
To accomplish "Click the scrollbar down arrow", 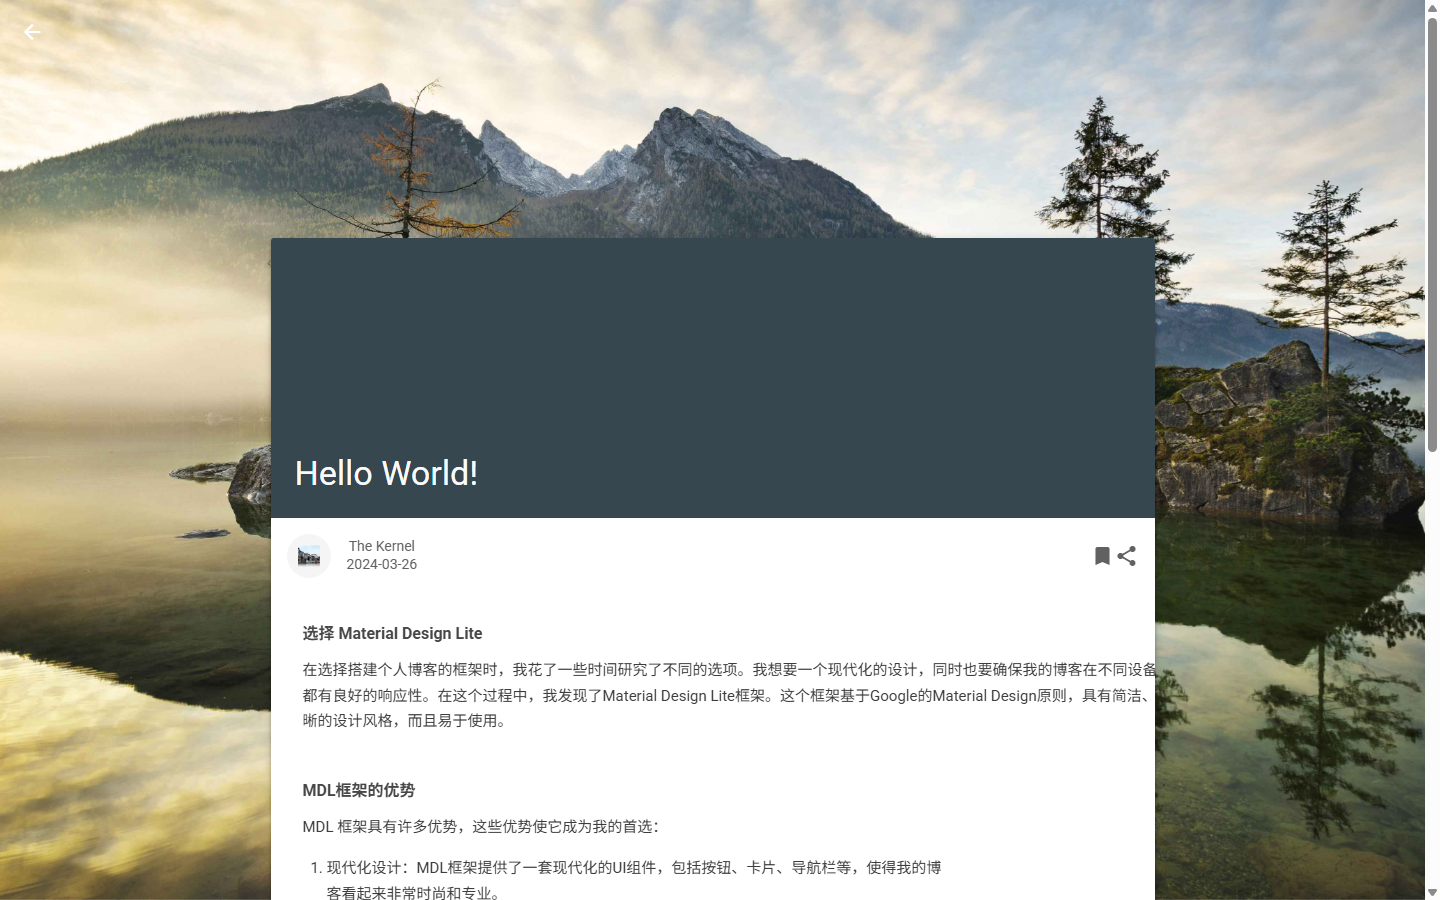I will coord(1432,892).
